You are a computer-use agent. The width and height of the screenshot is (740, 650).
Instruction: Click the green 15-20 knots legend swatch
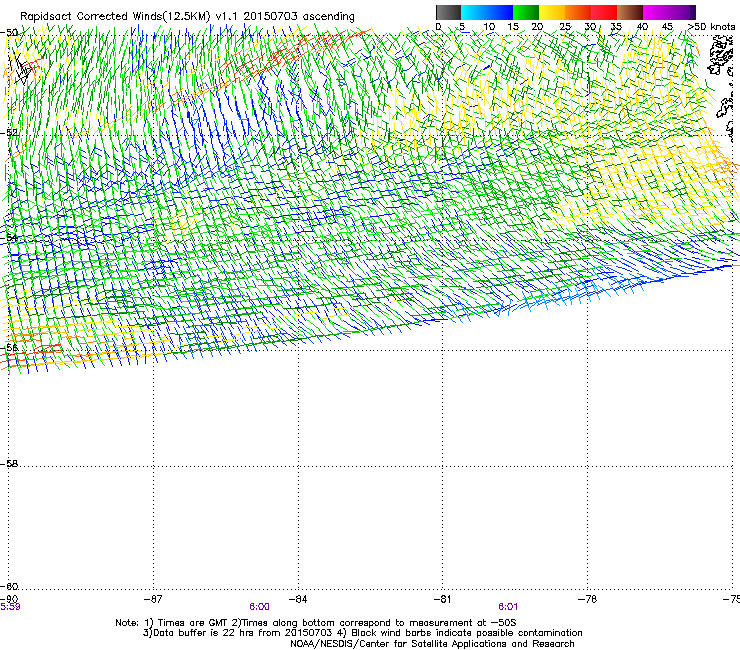click(x=526, y=12)
